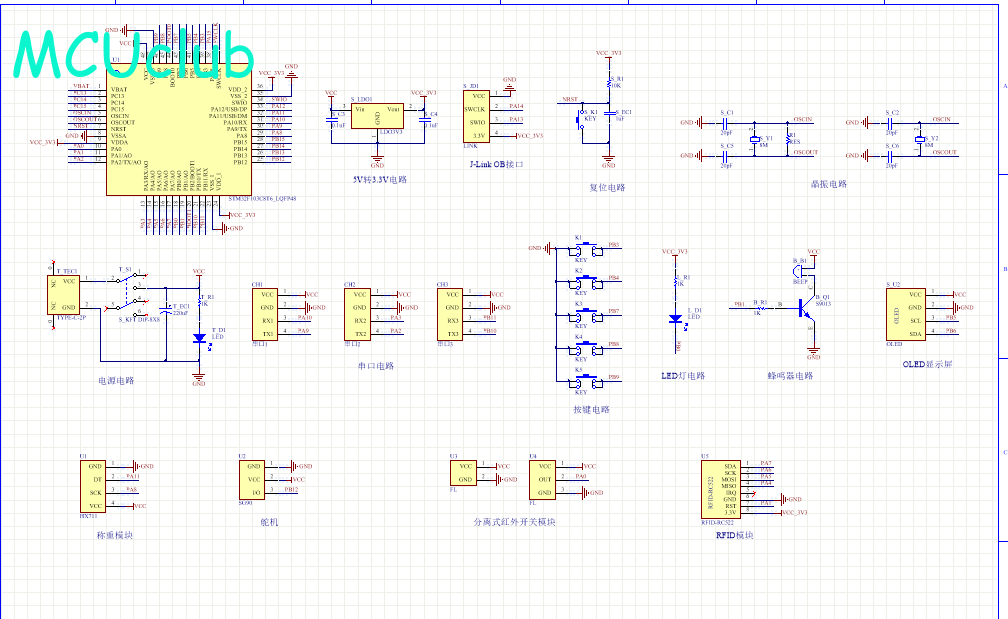The image size is (1008, 619).
Task: Click the '按键电路' caption
Action: point(591,410)
